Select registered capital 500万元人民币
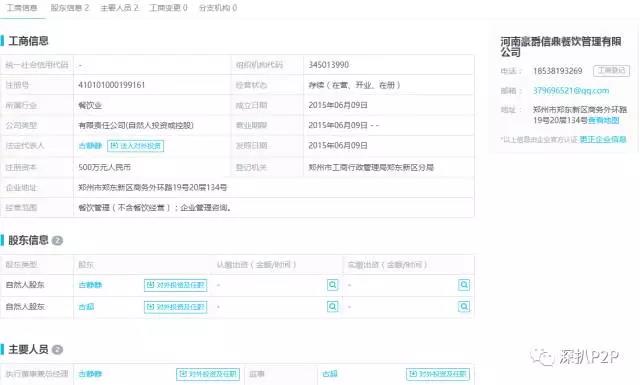Image resolution: width=640 pixels, height=385 pixels. tap(104, 167)
